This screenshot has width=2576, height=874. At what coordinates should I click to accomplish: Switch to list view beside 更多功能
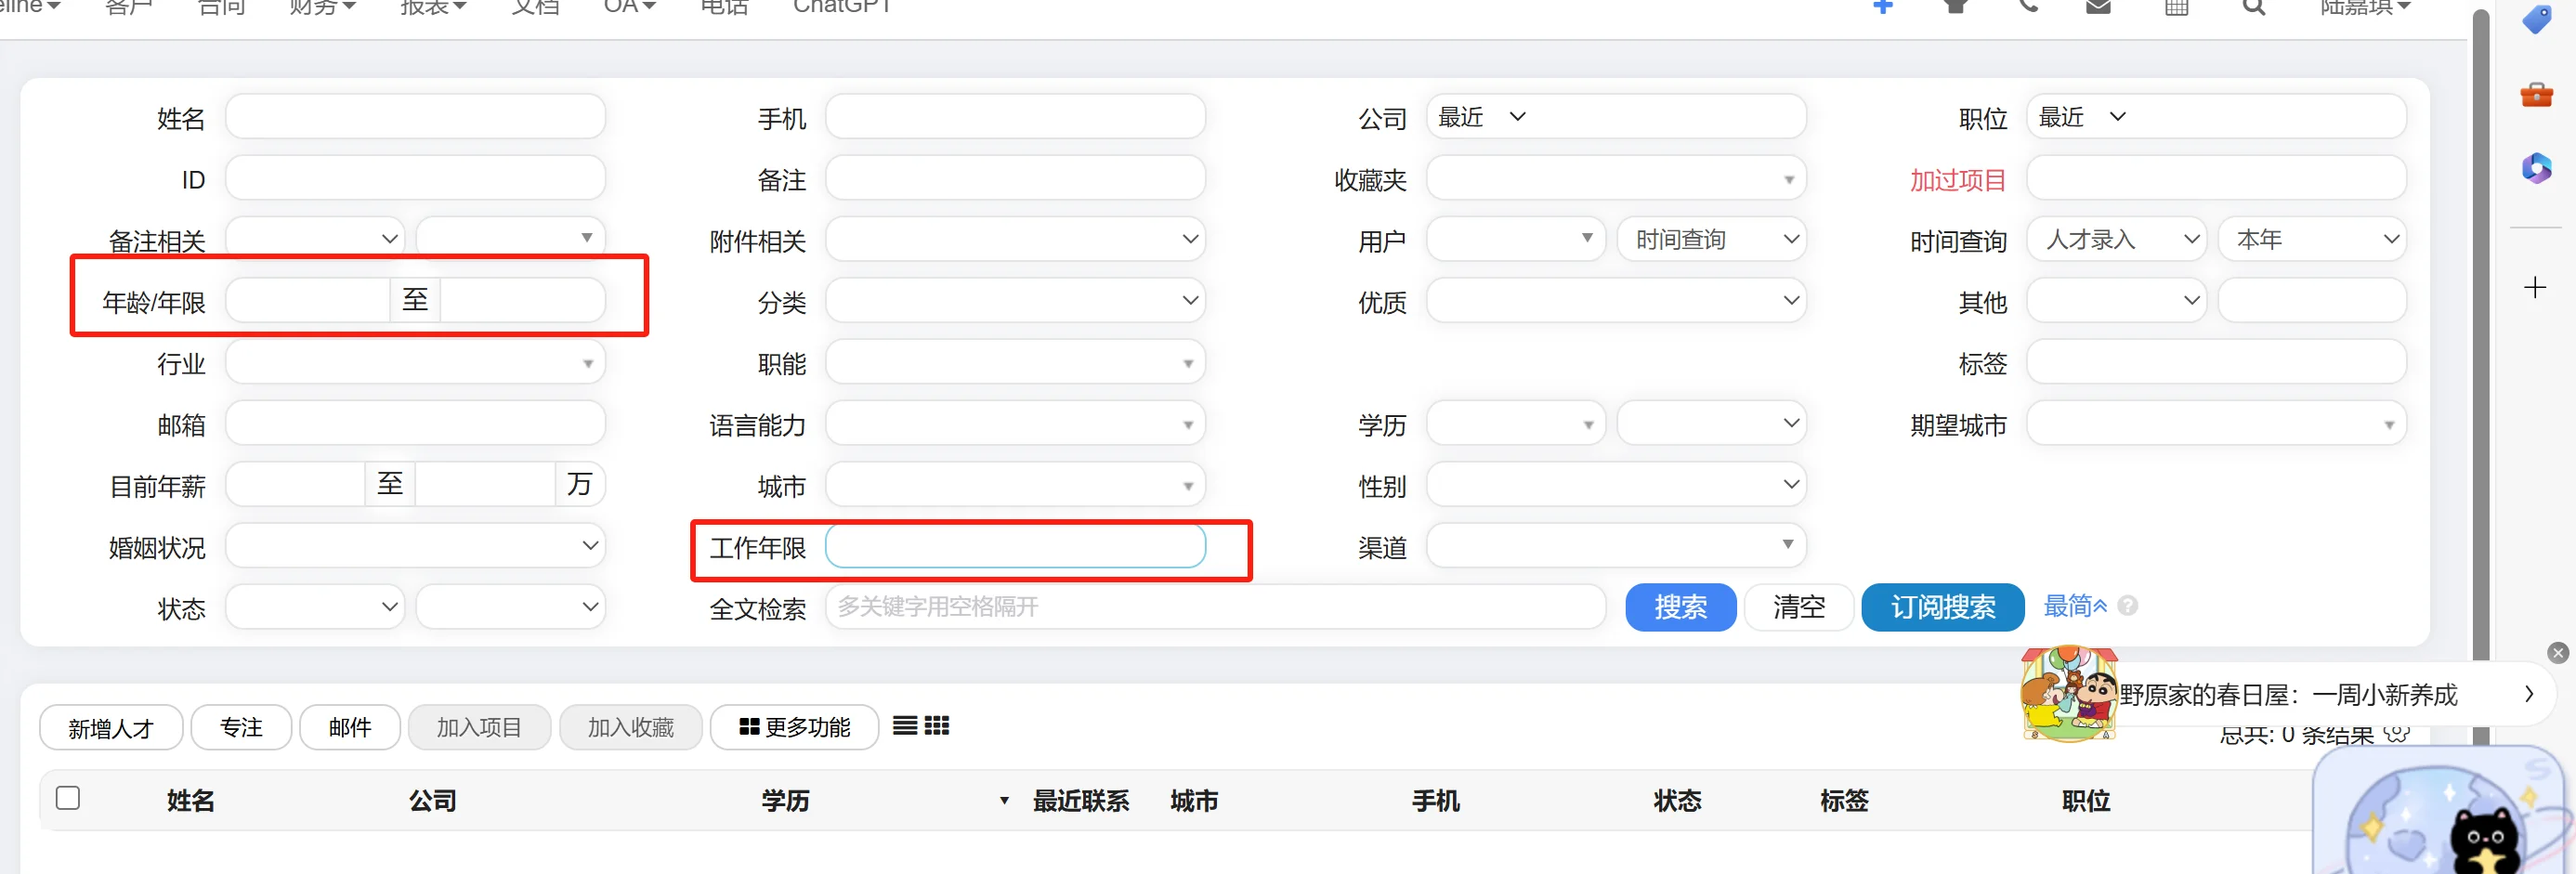pos(905,726)
